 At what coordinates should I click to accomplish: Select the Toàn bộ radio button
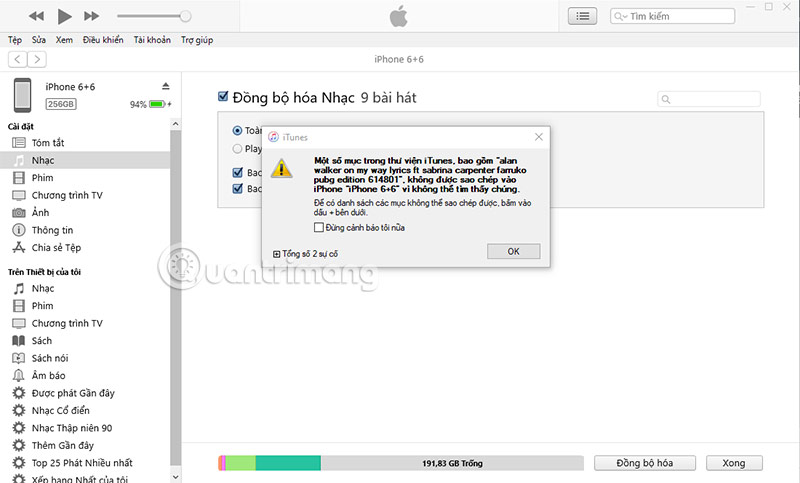(237, 131)
